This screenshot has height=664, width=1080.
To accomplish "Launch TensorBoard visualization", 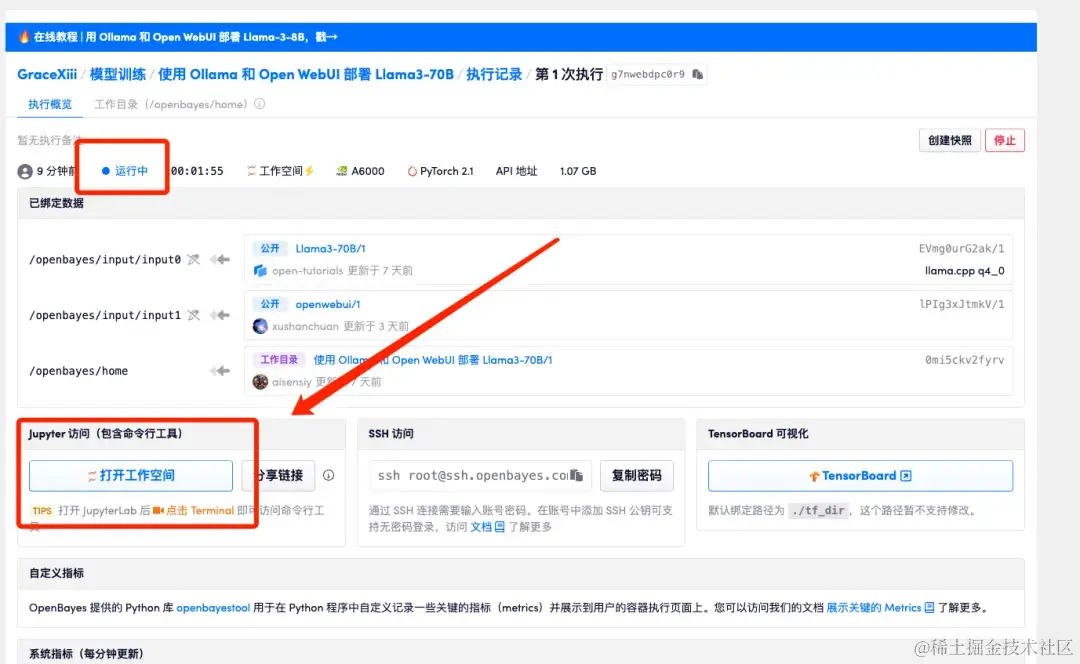I will [858, 475].
